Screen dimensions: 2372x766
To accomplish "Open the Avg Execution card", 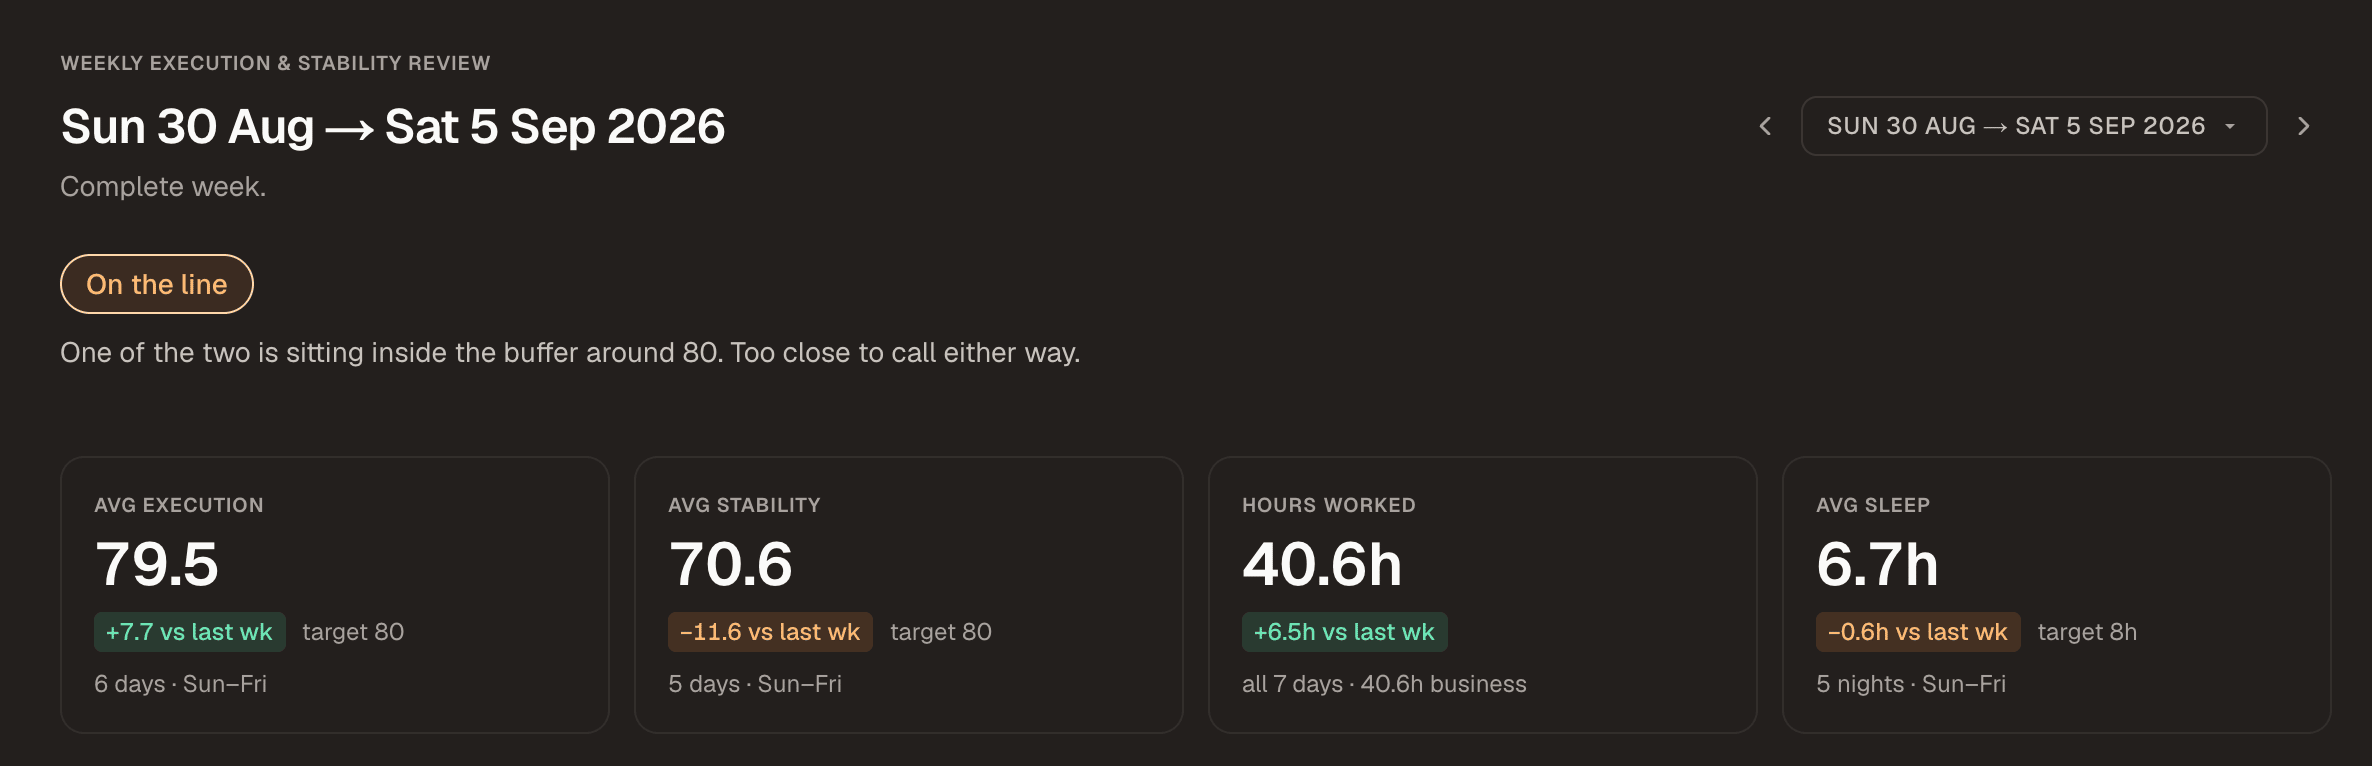I will pos(335,595).
